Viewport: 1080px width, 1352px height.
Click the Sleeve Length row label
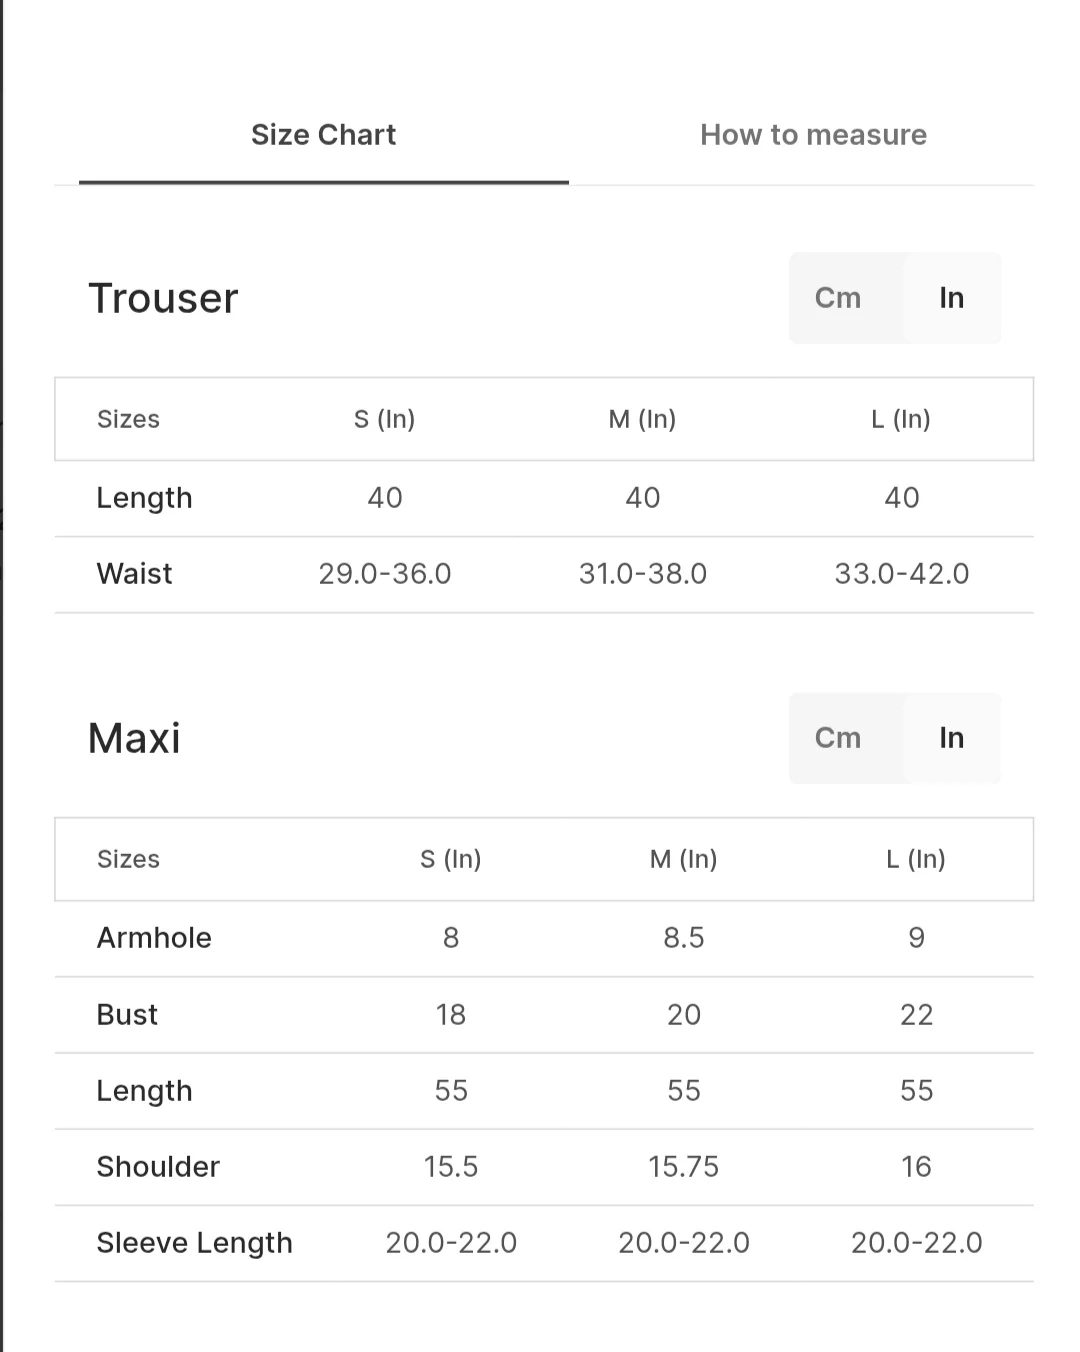194,1243
